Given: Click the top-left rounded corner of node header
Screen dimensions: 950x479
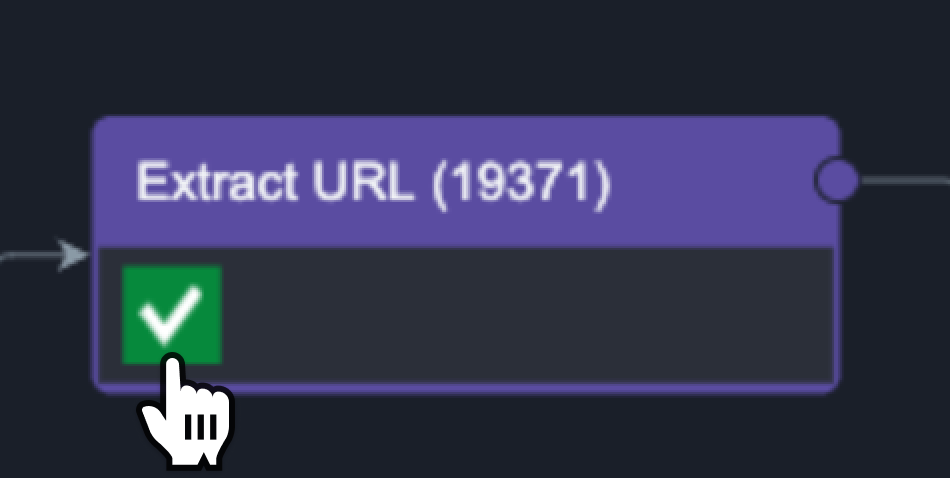Looking at the screenshot, I should [102, 127].
